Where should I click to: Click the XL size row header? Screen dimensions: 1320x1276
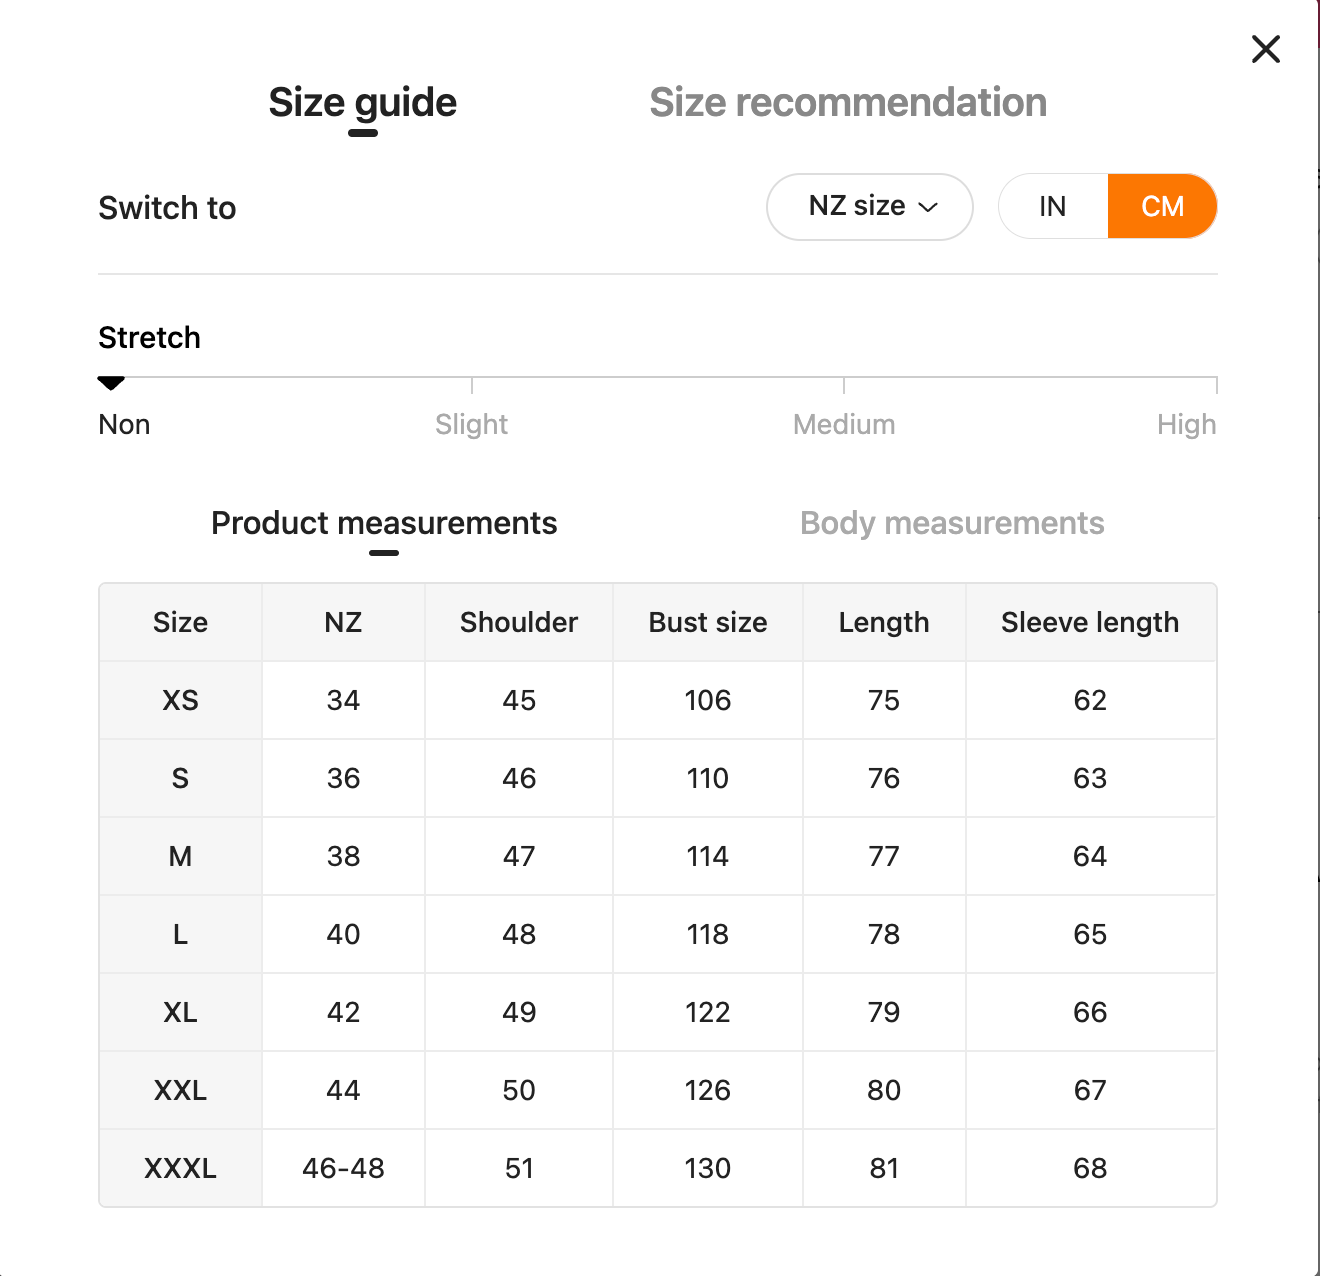(x=180, y=1012)
